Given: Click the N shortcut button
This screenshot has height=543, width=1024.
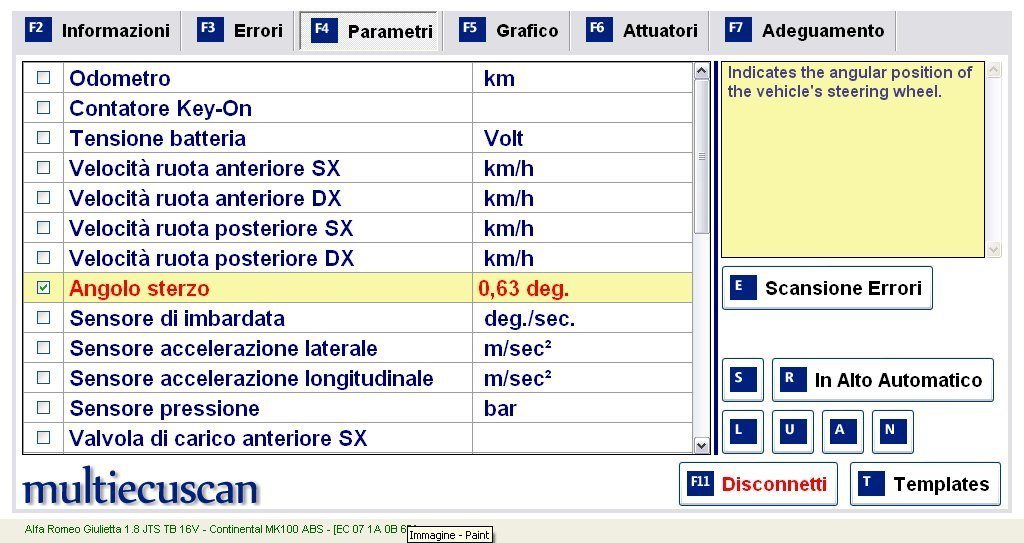Looking at the screenshot, I should tap(892, 431).
